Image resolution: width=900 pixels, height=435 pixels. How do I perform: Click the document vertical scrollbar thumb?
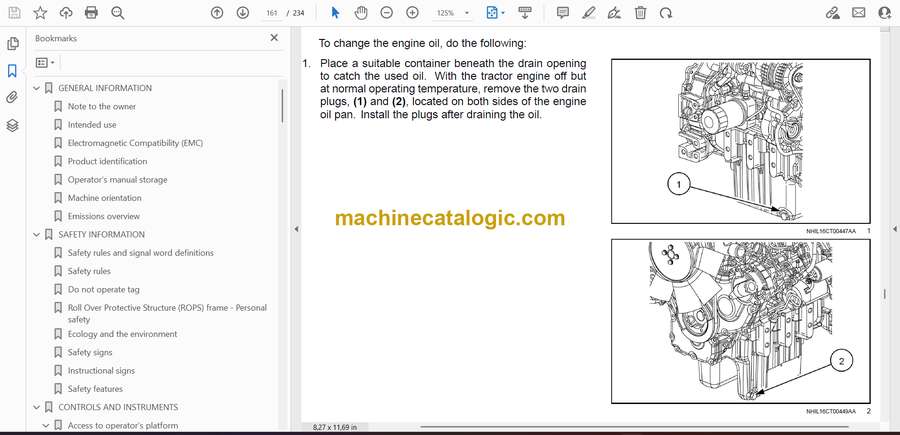pyautogui.click(x=884, y=294)
